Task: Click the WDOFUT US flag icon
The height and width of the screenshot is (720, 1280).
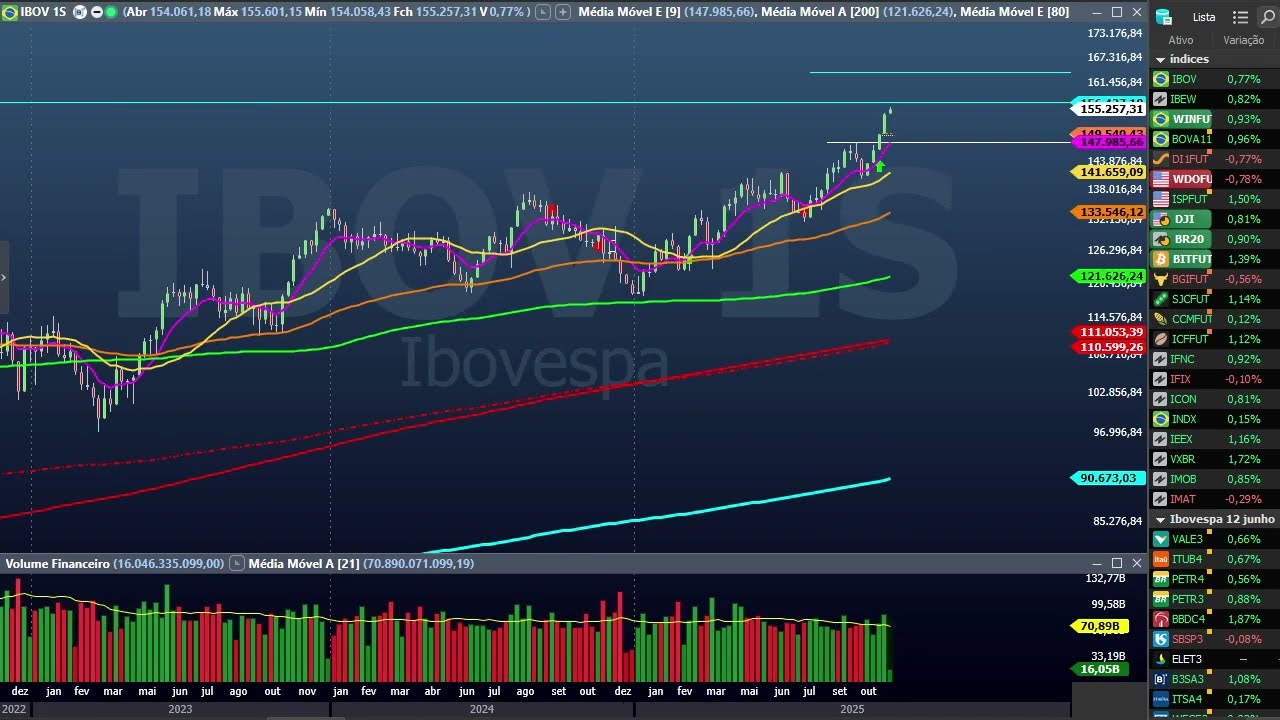Action: click(x=1161, y=179)
